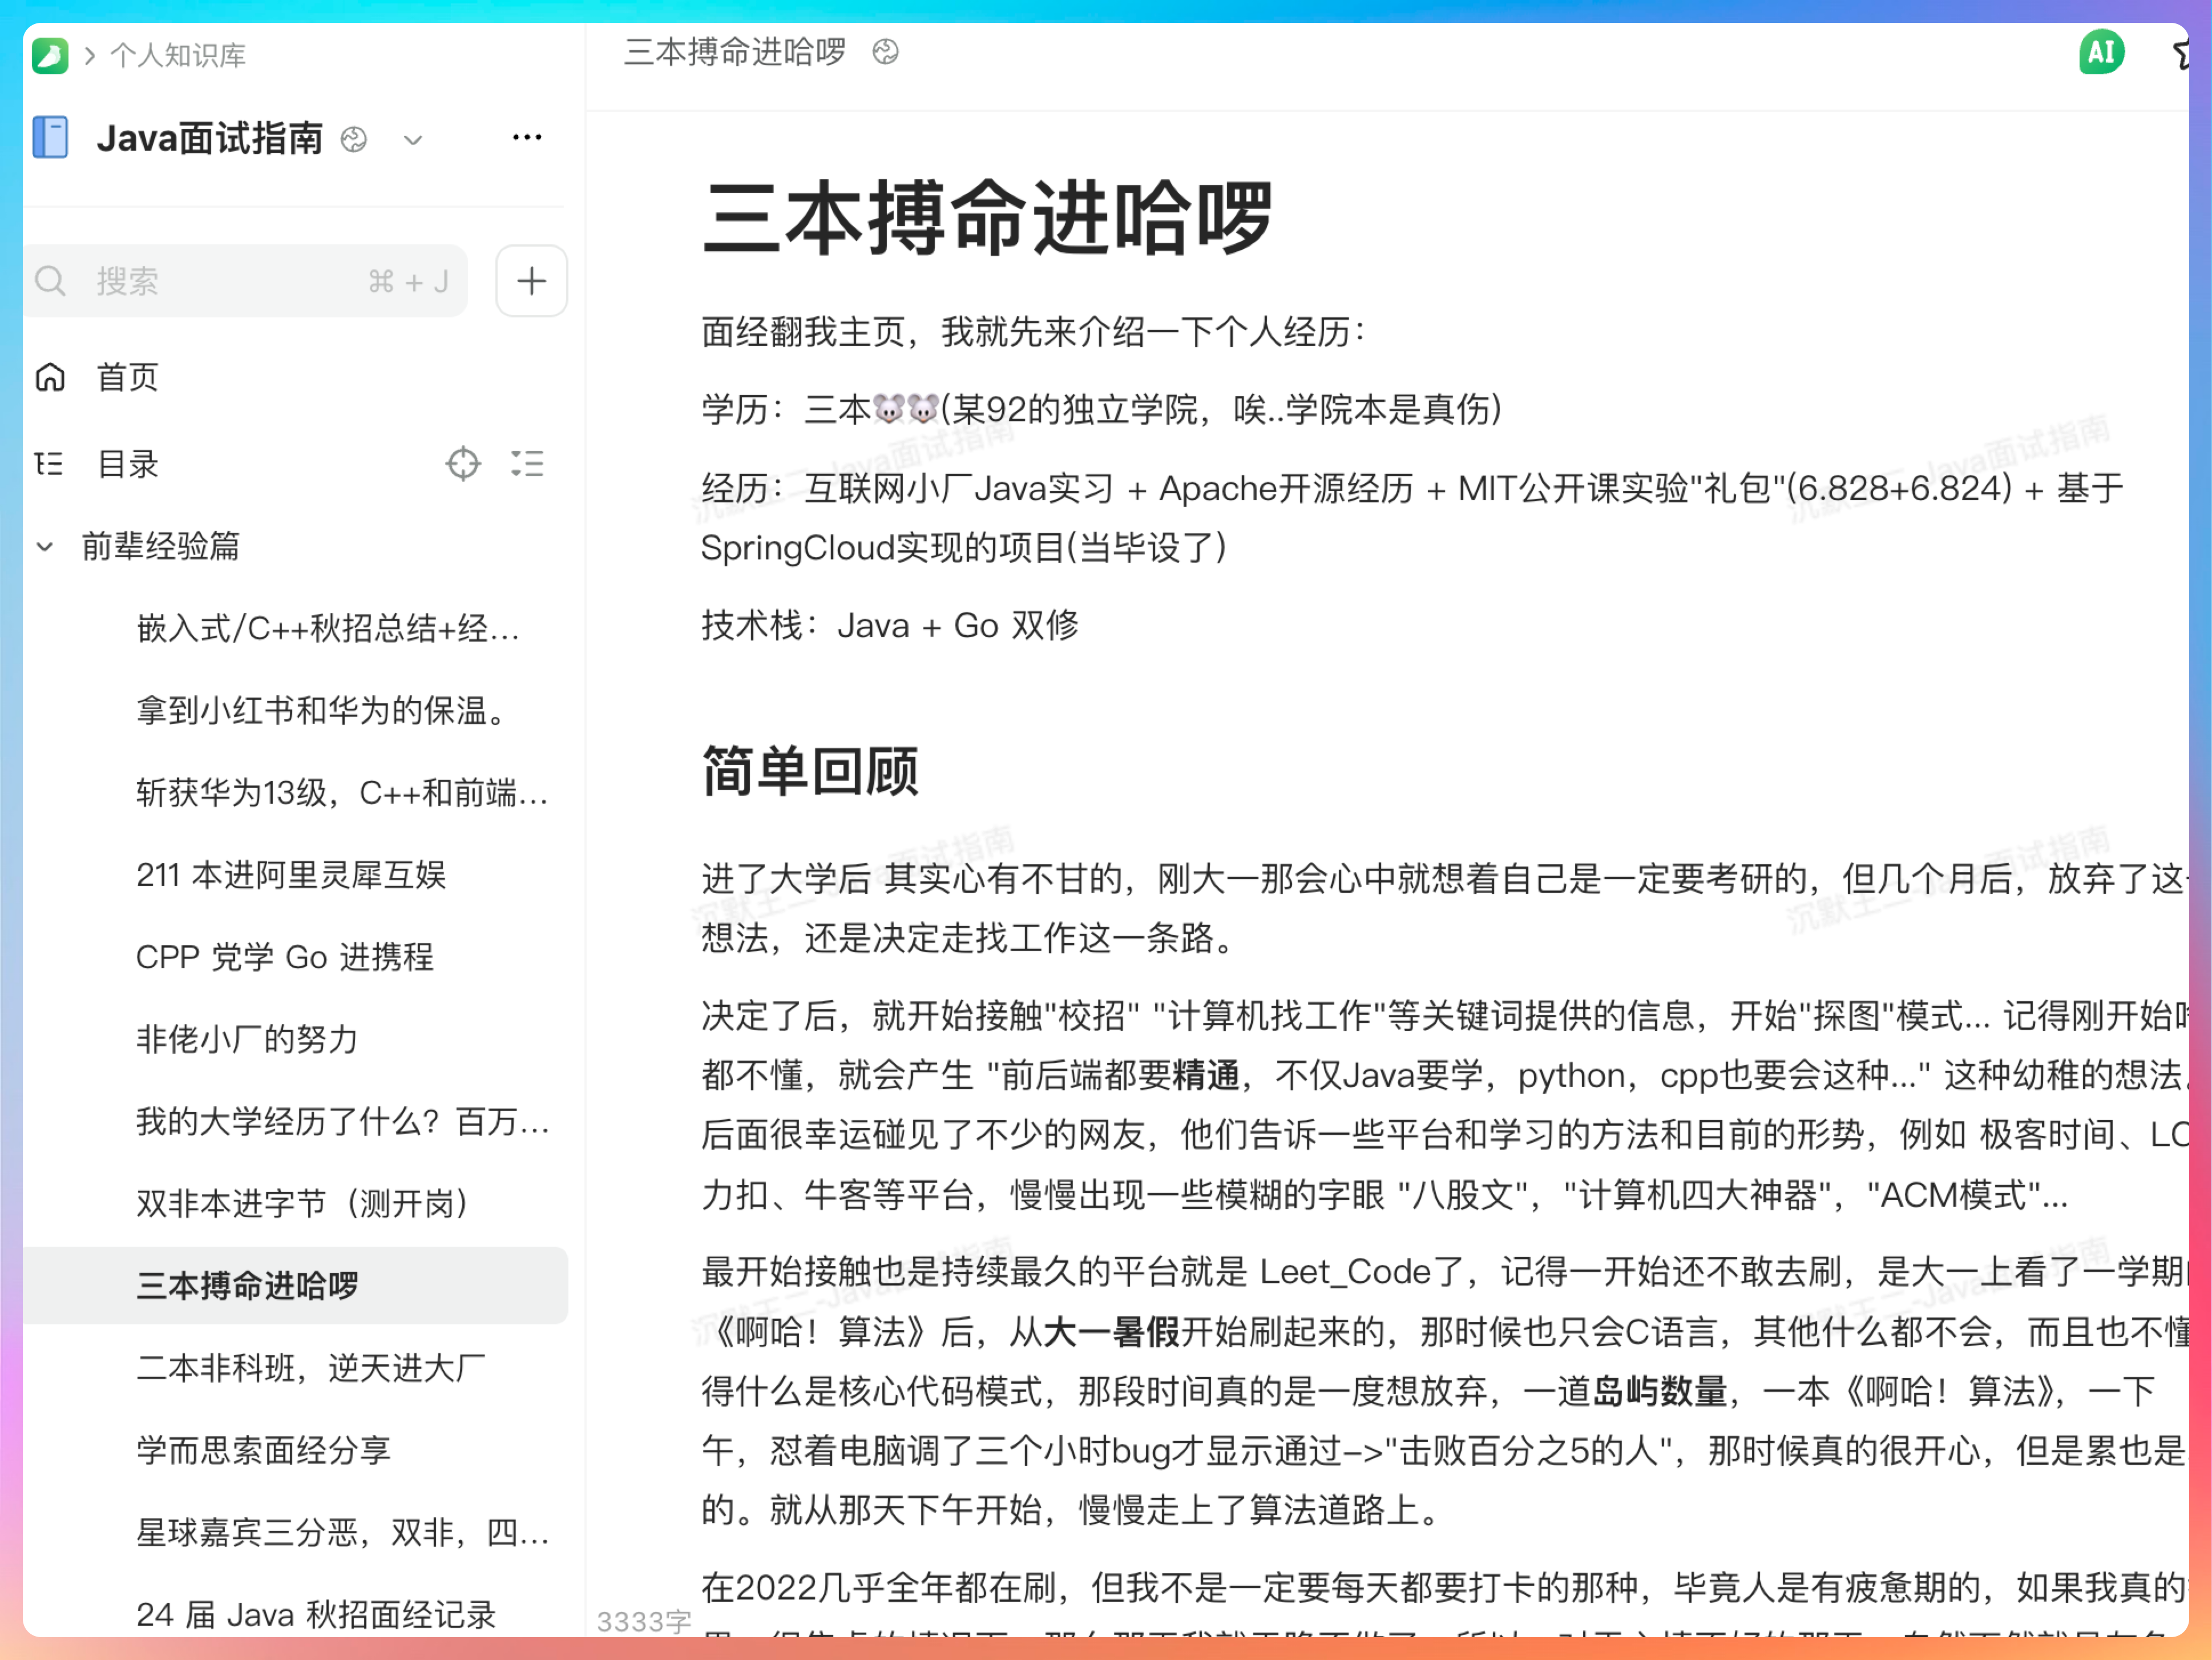The width and height of the screenshot is (2212, 1660).
Task: Click the green Yuque logo icon
Action: point(50,55)
